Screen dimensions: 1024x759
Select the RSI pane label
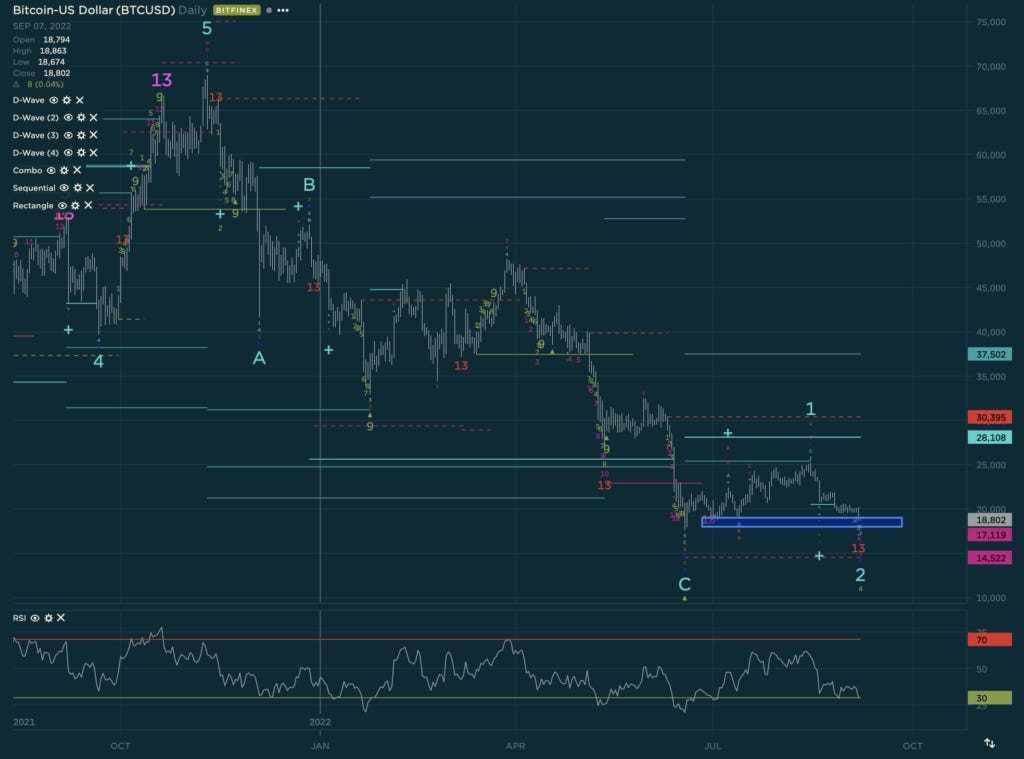tap(20, 618)
